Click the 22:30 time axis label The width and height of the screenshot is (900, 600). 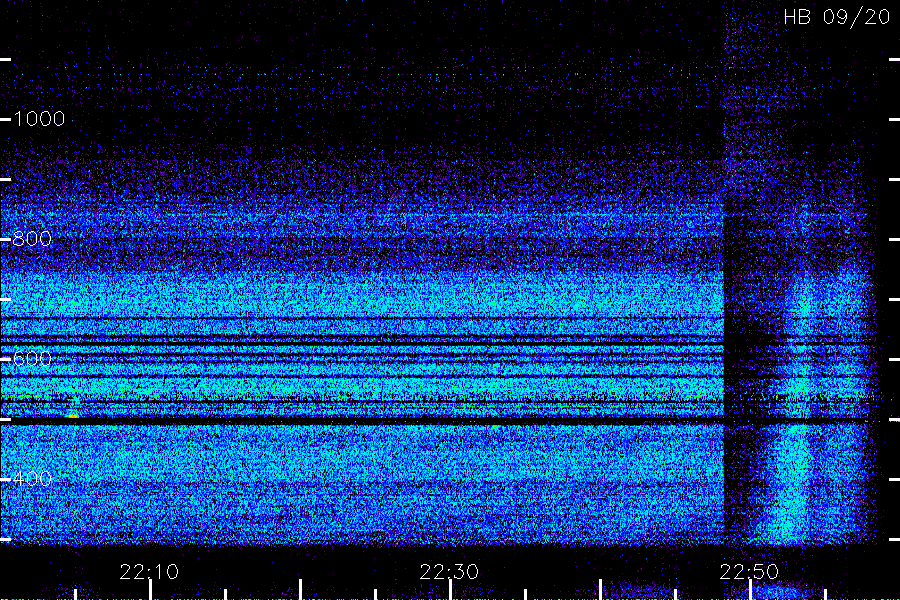click(449, 572)
